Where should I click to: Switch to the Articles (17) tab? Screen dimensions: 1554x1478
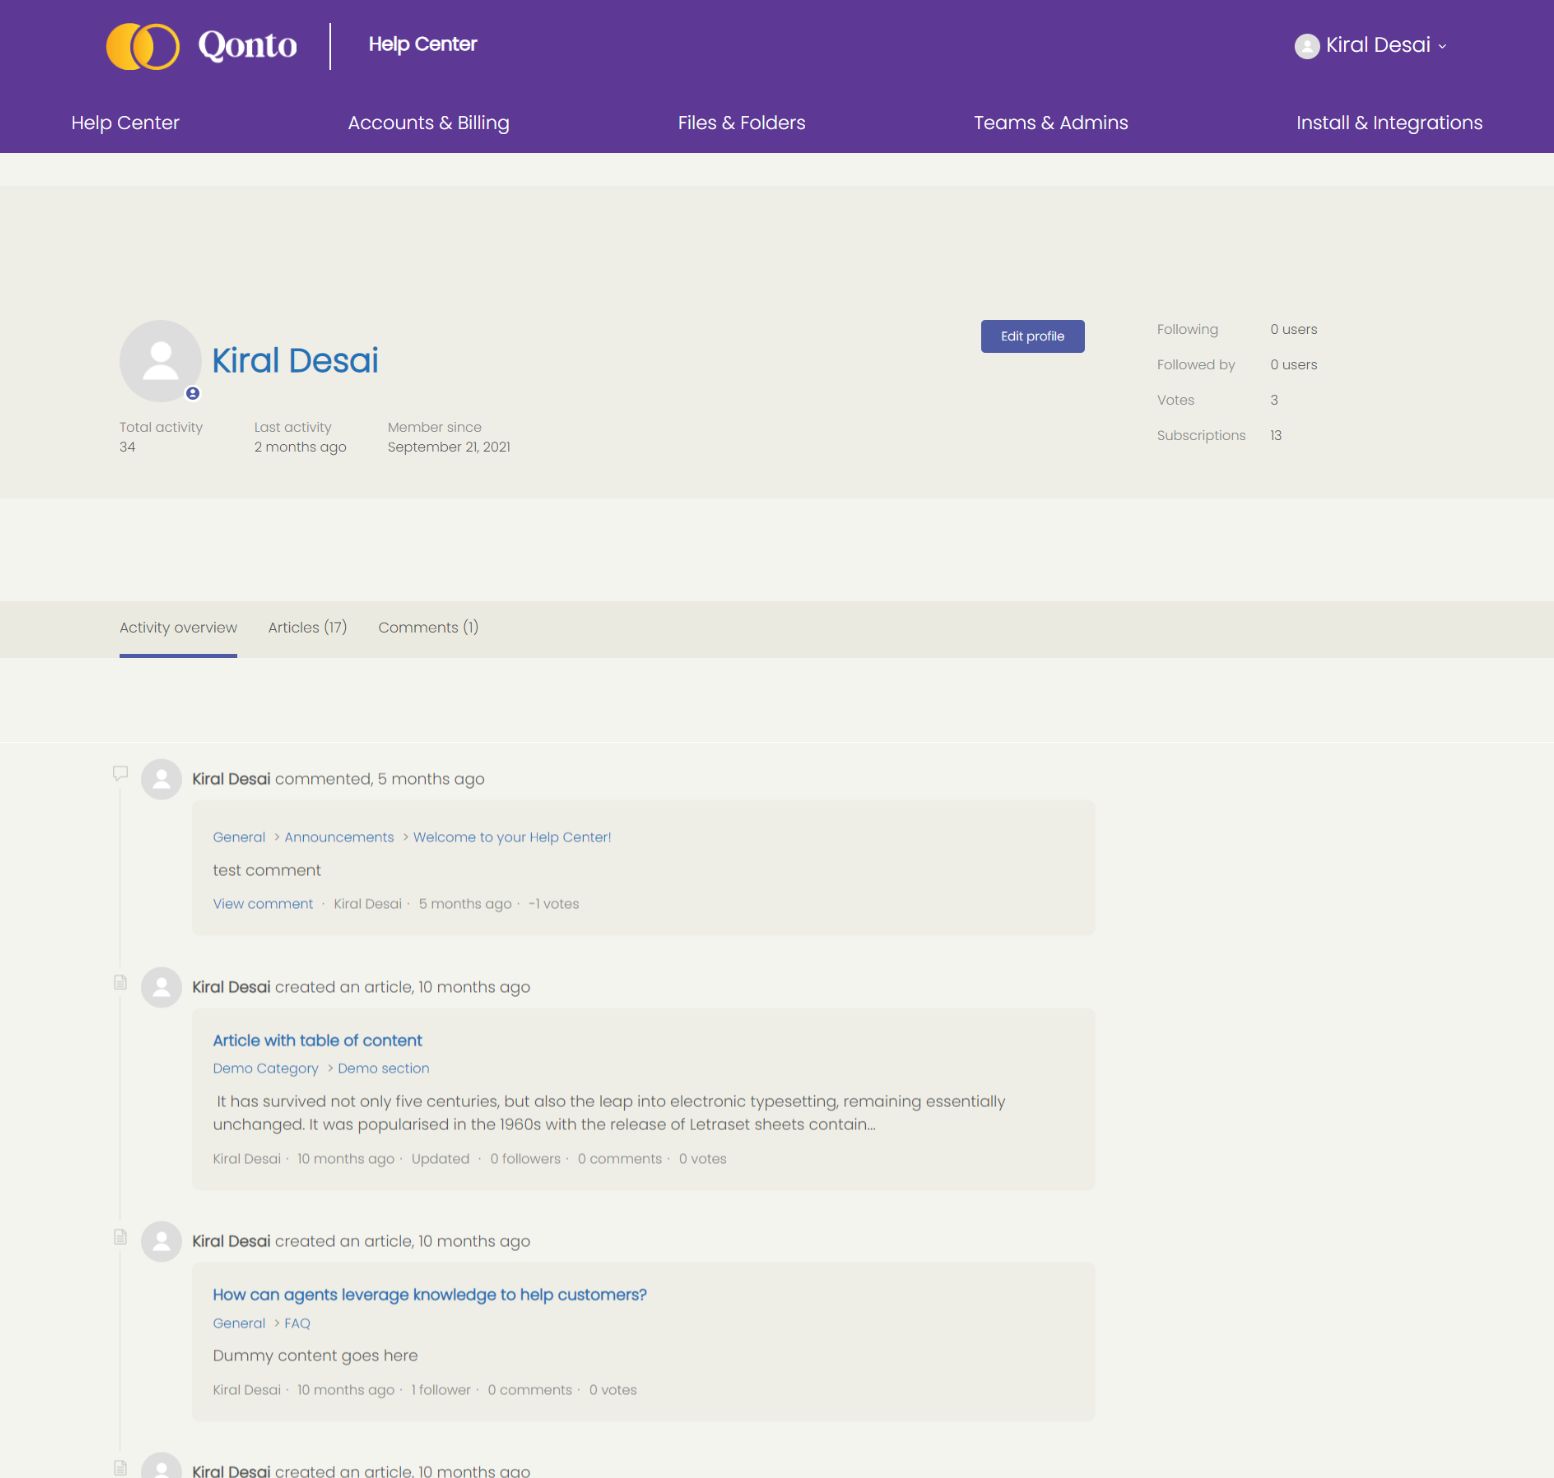pyautogui.click(x=307, y=628)
